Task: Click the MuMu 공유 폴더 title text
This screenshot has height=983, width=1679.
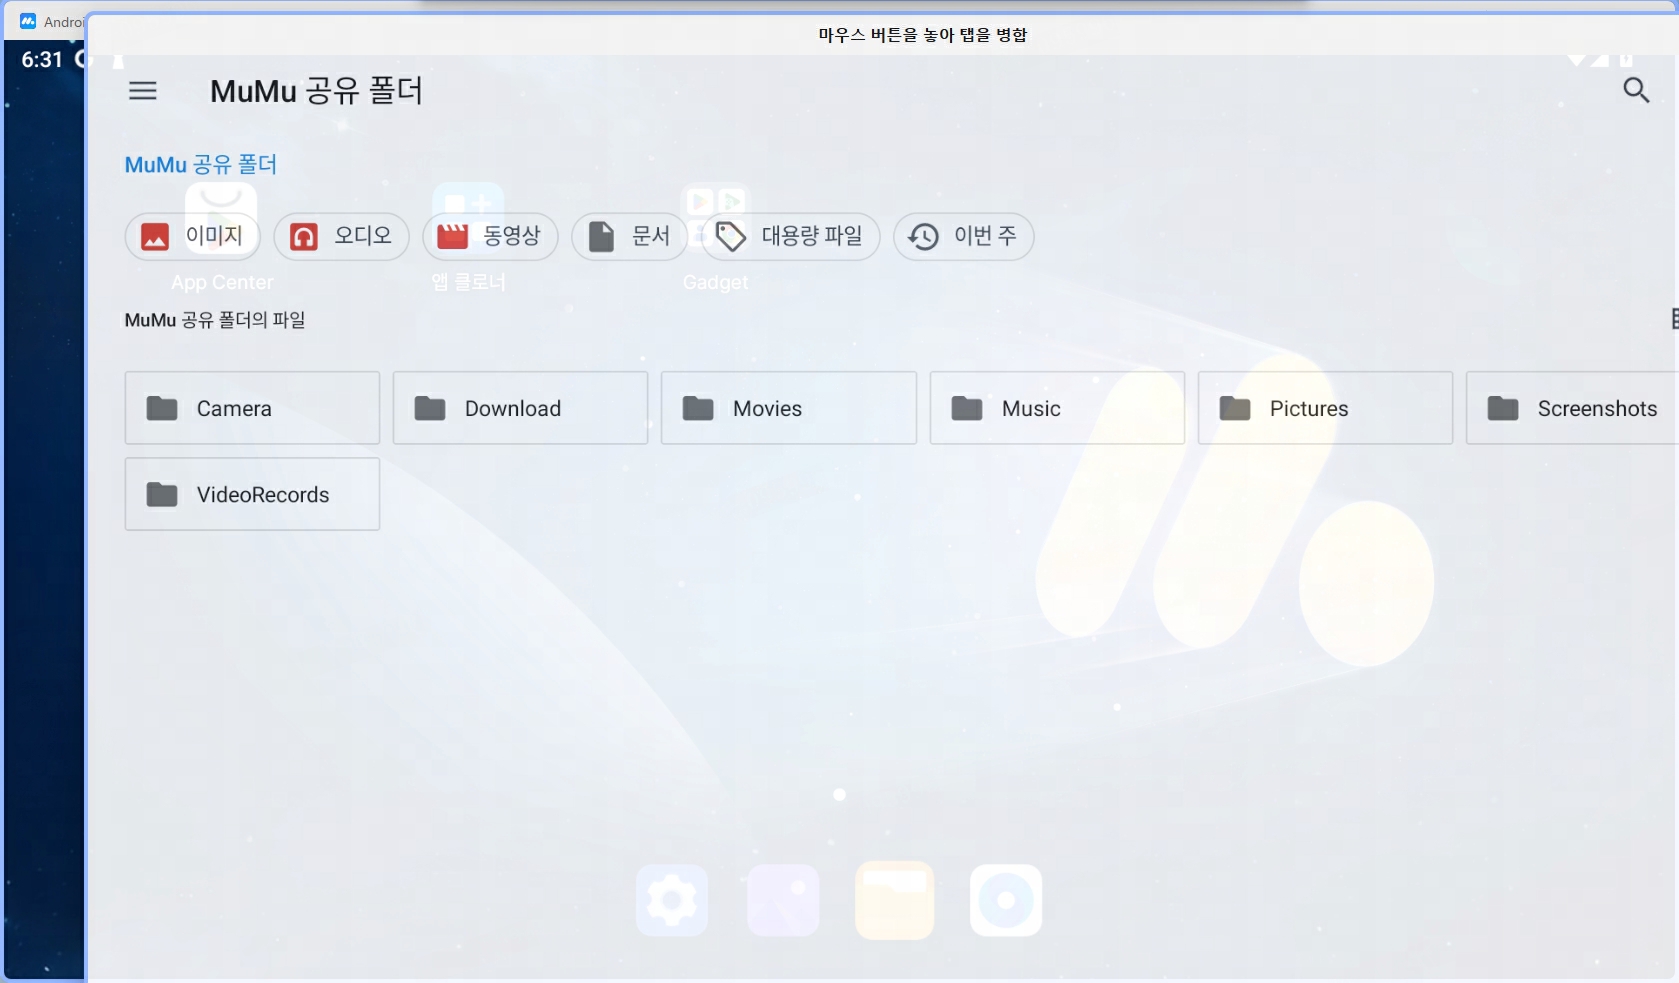Action: 316,91
